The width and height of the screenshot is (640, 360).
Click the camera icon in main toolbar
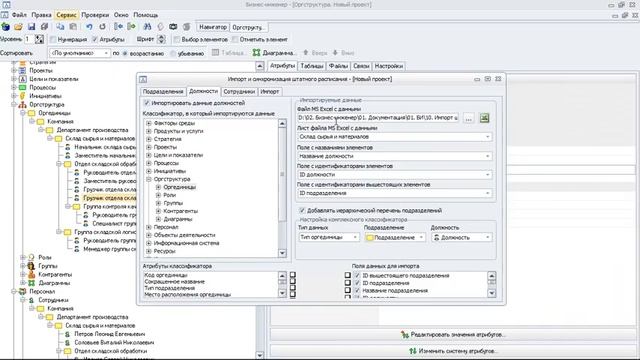[x=173, y=27]
